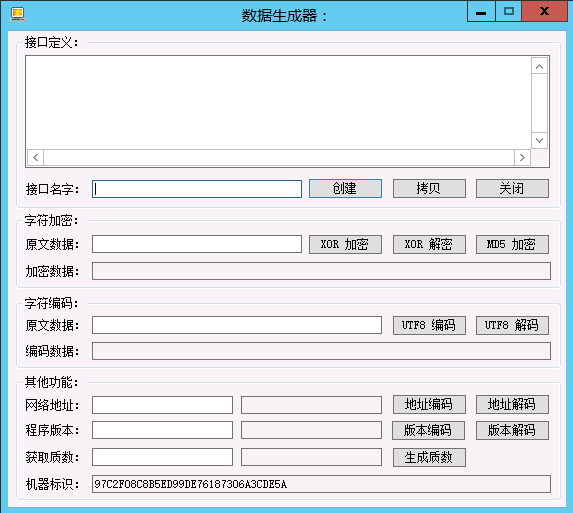
Task: Click the XOR 解密 button
Action: click(x=429, y=244)
